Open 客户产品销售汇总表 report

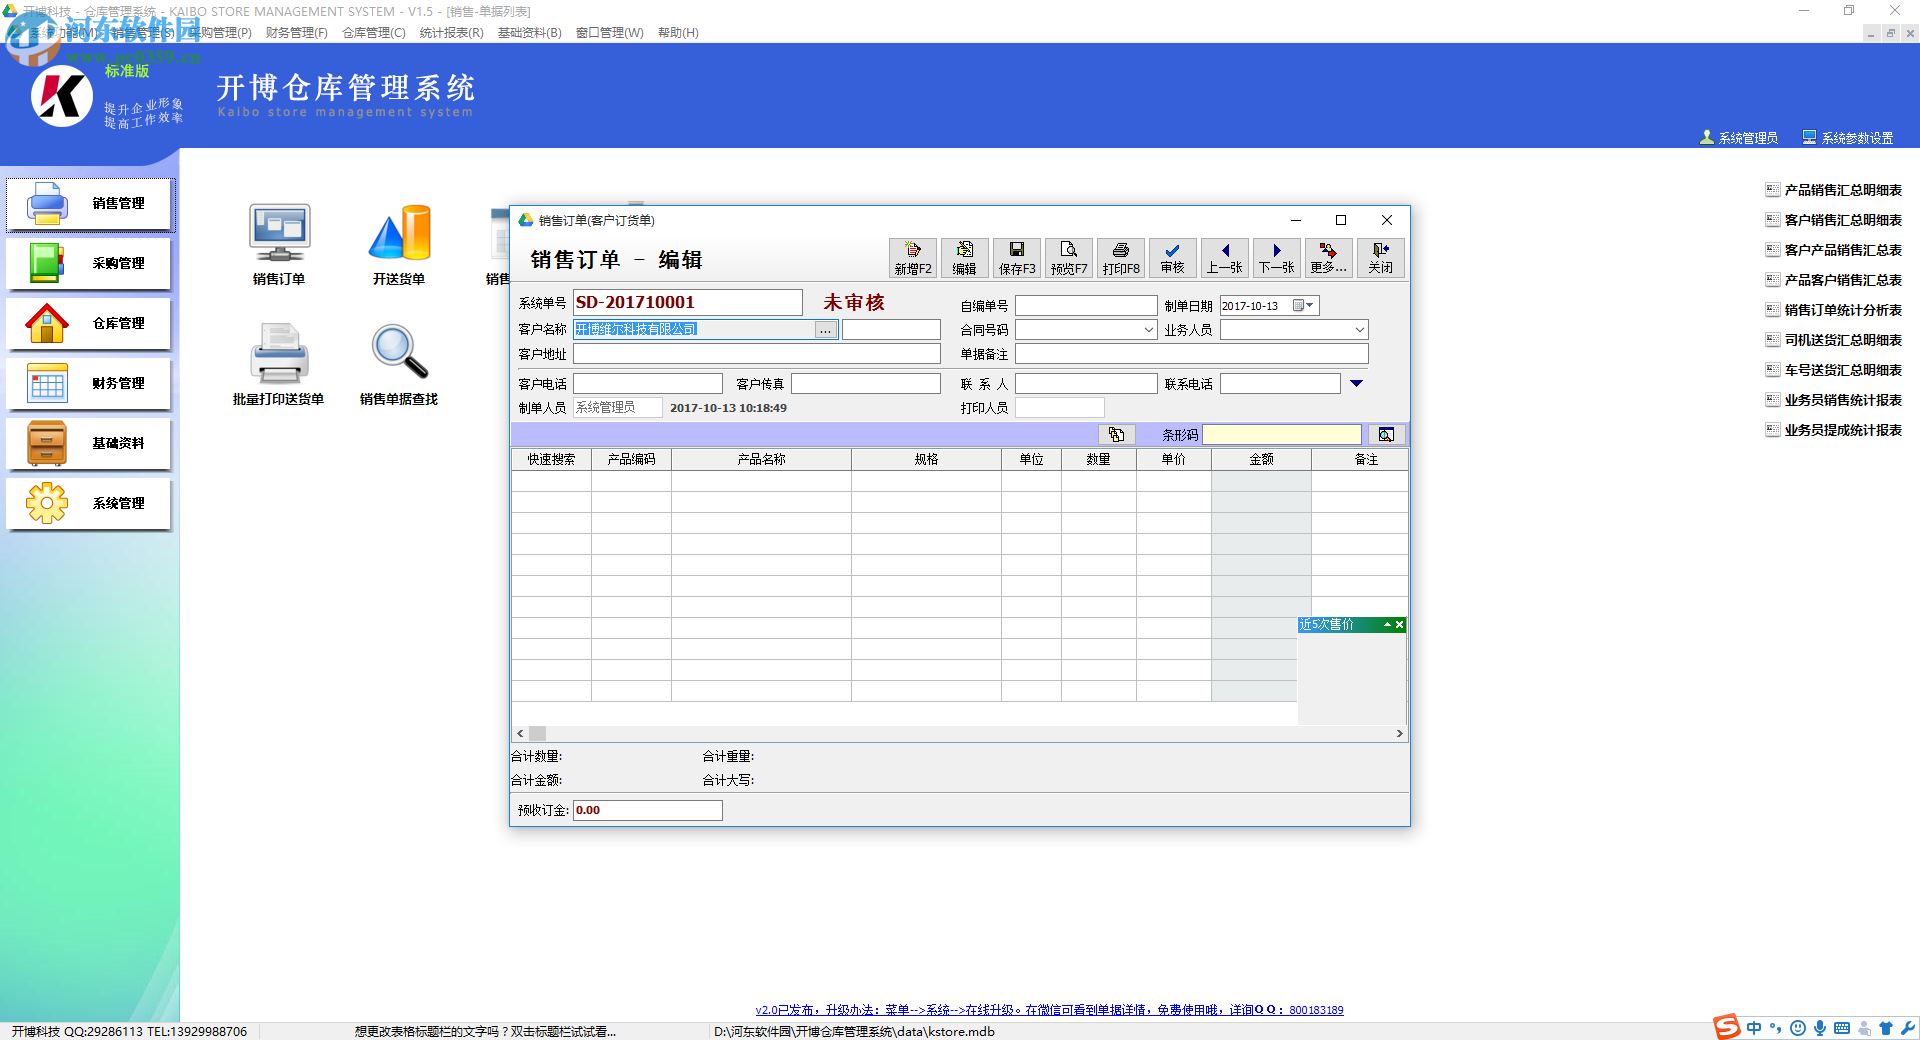(1834, 250)
